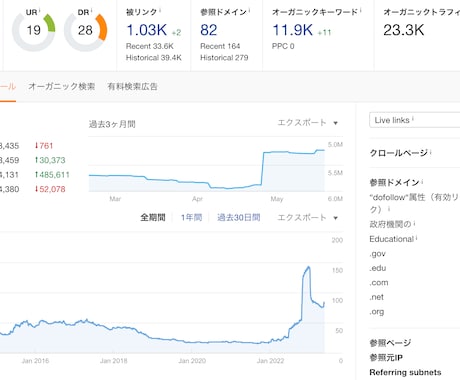Click info icon next to 政府機関の

[414, 223]
